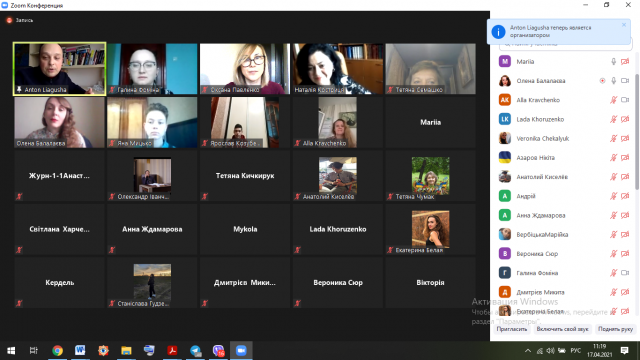Screen dimensions: 640x360
Task: Click the camera-off icon for Анатолий Киселёв in list
Action: pyautogui.click(x=625, y=177)
